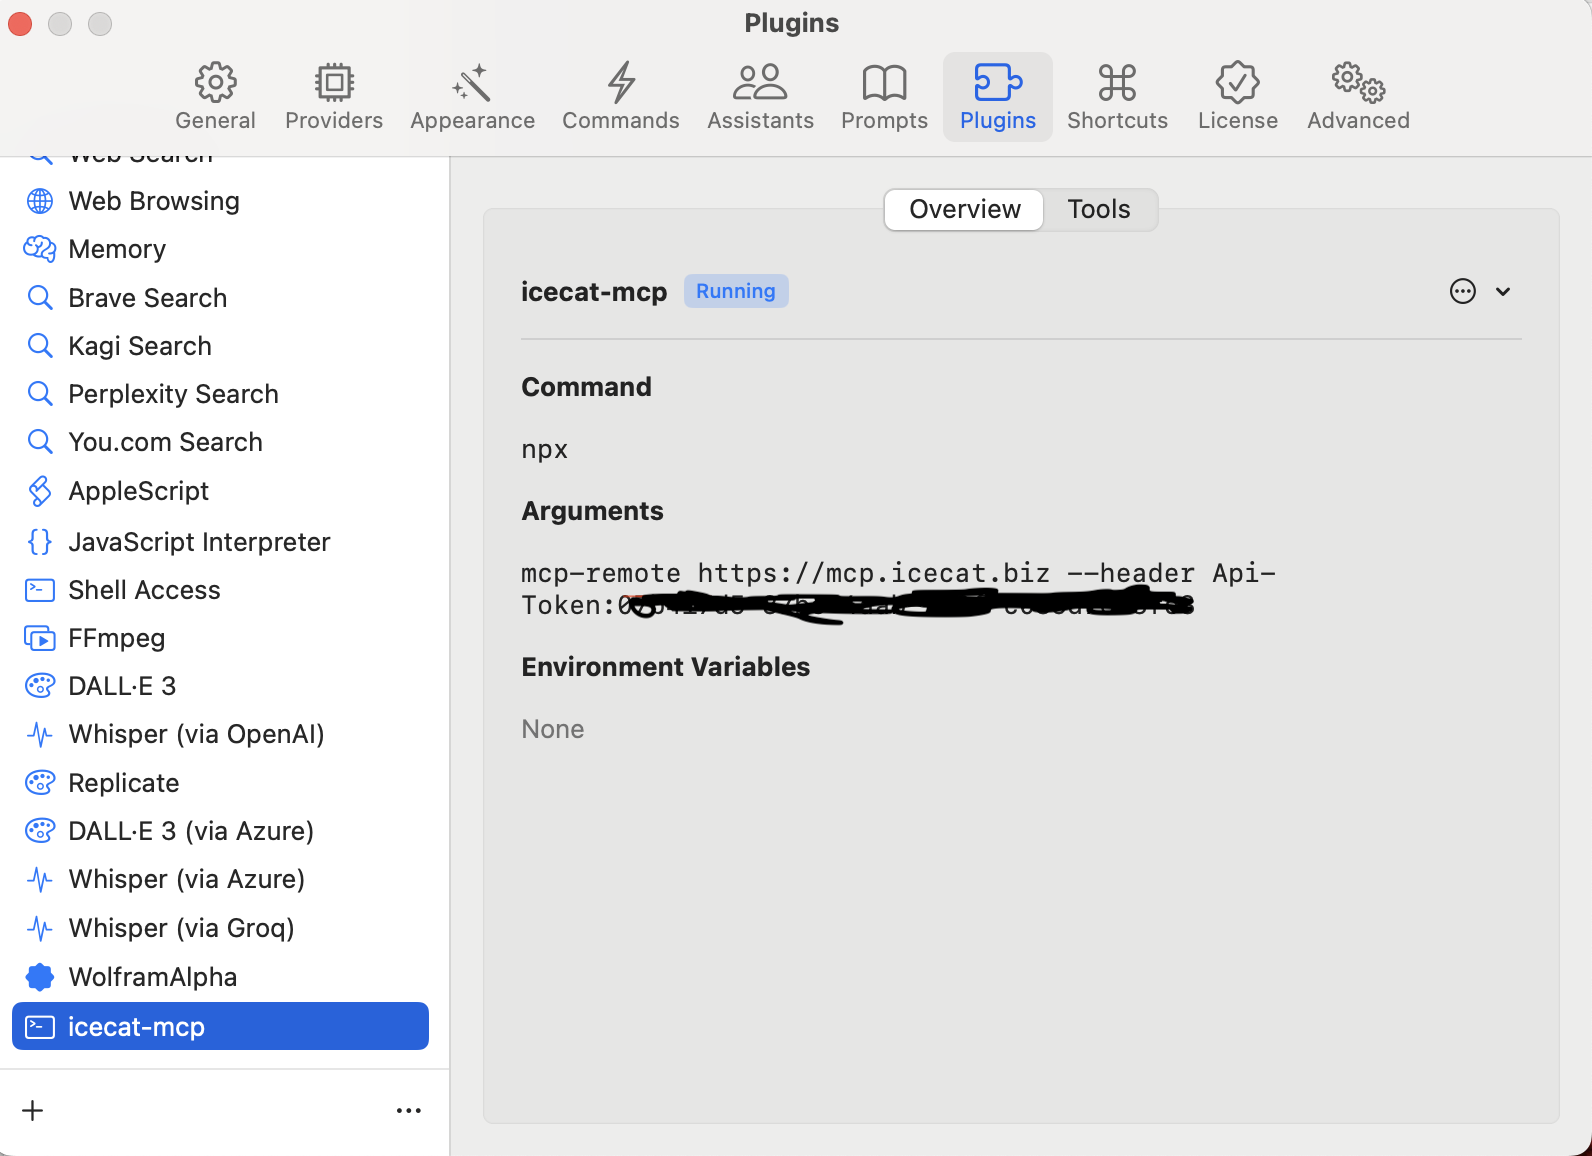Open the sidebar bottom ellipsis menu
This screenshot has width=1592, height=1156.
tap(408, 1110)
